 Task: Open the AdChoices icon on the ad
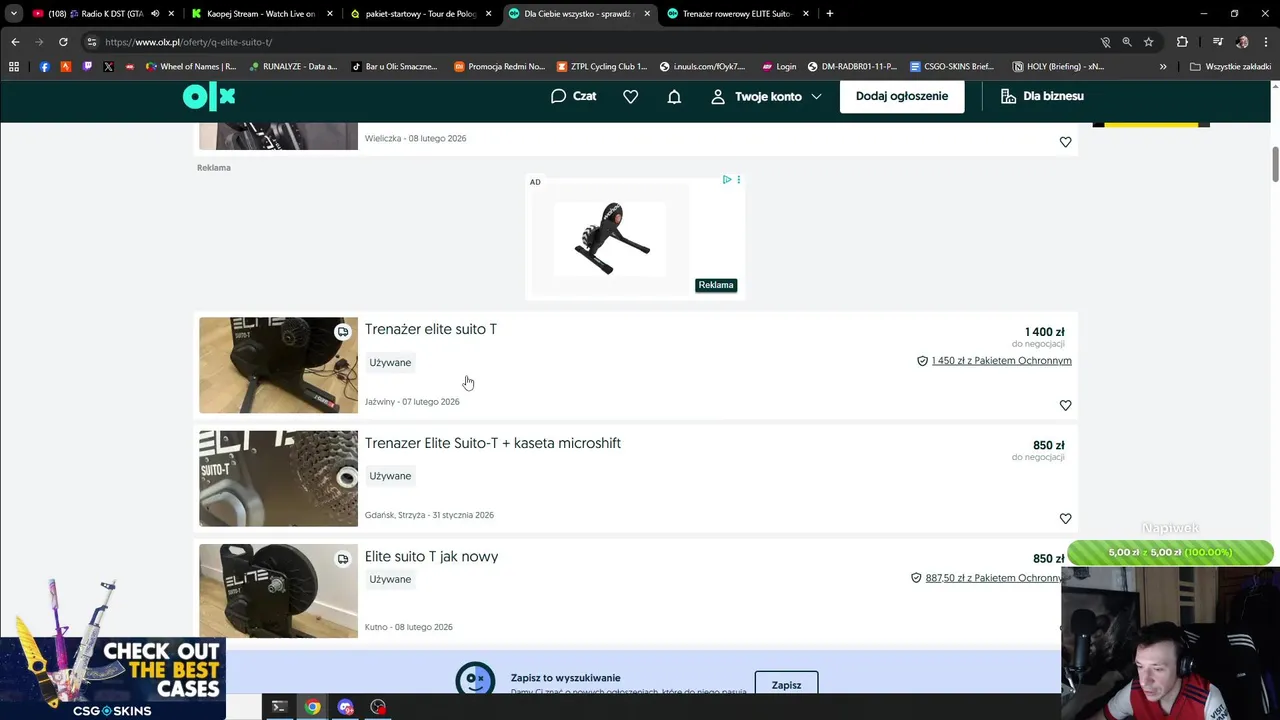(x=727, y=180)
